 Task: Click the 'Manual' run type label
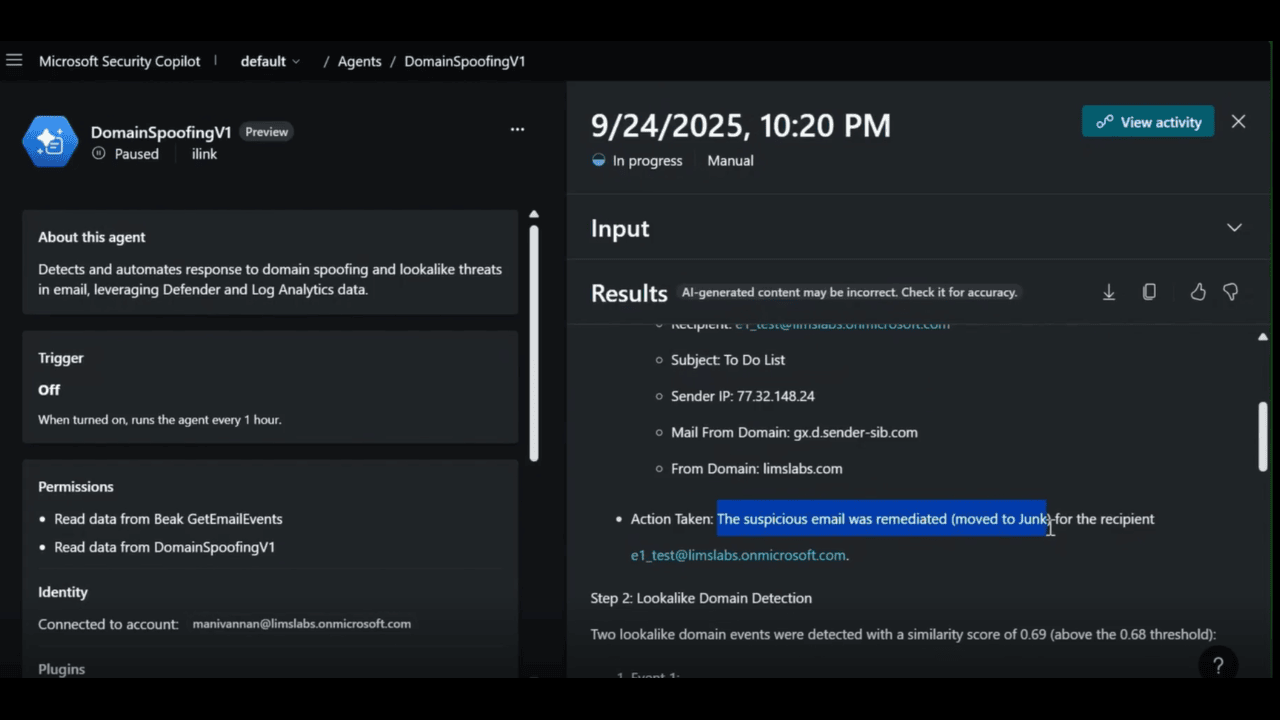tap(730, 160)
